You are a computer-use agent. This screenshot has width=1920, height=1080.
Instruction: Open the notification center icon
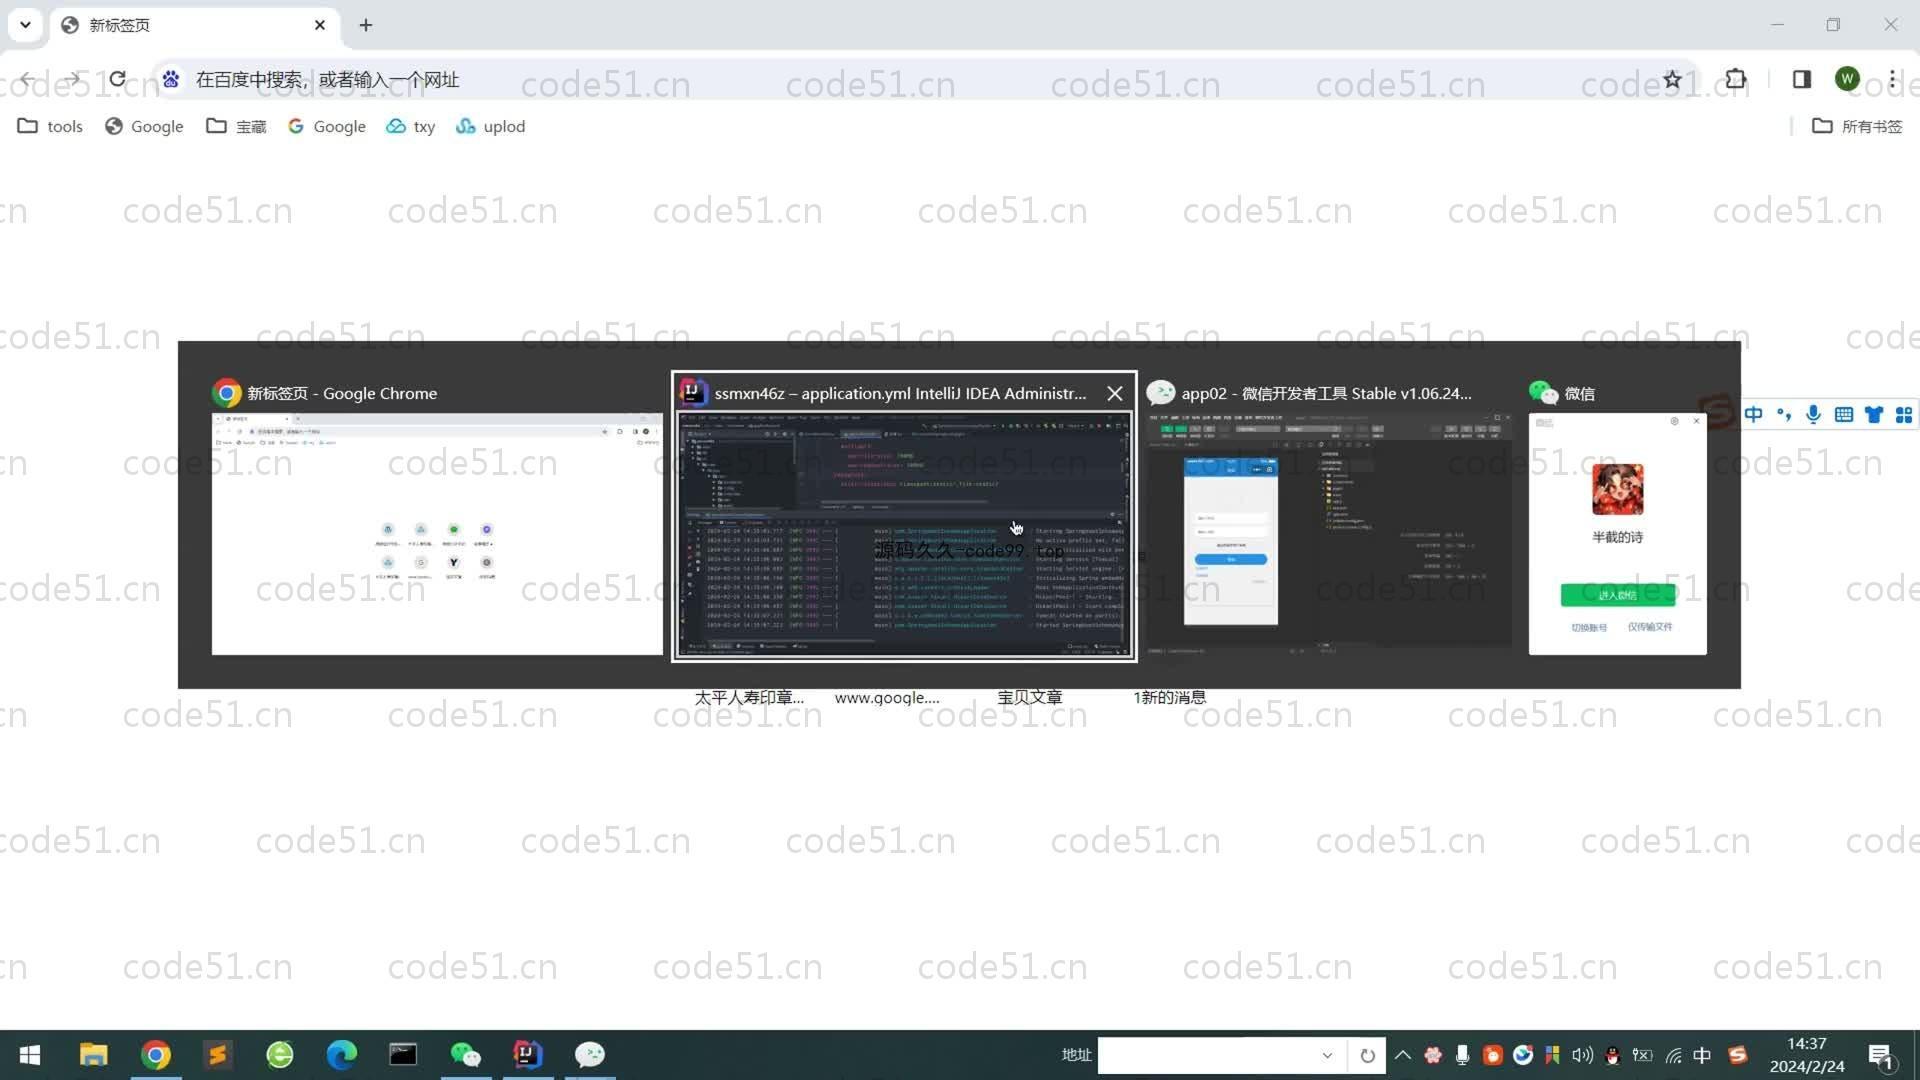click(x=1880, y=1055)
